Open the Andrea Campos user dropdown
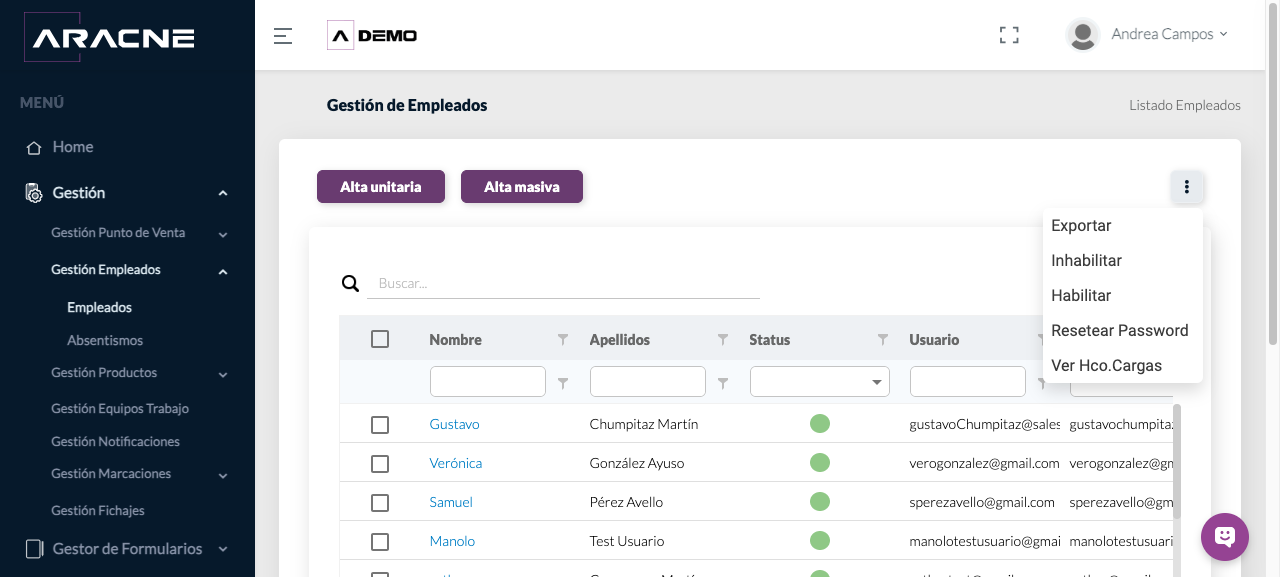1280x577 pixels. (1169, 34)
